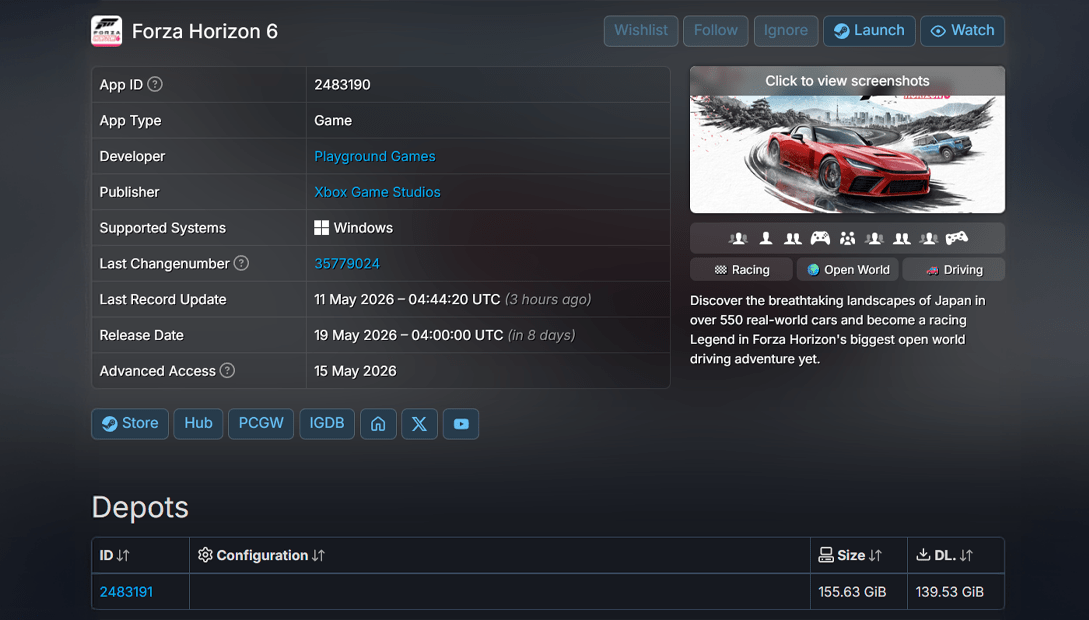Open the Last Changenumber help question mark
The height and width of the screenshot is (620, 1089).
[241, 263]
